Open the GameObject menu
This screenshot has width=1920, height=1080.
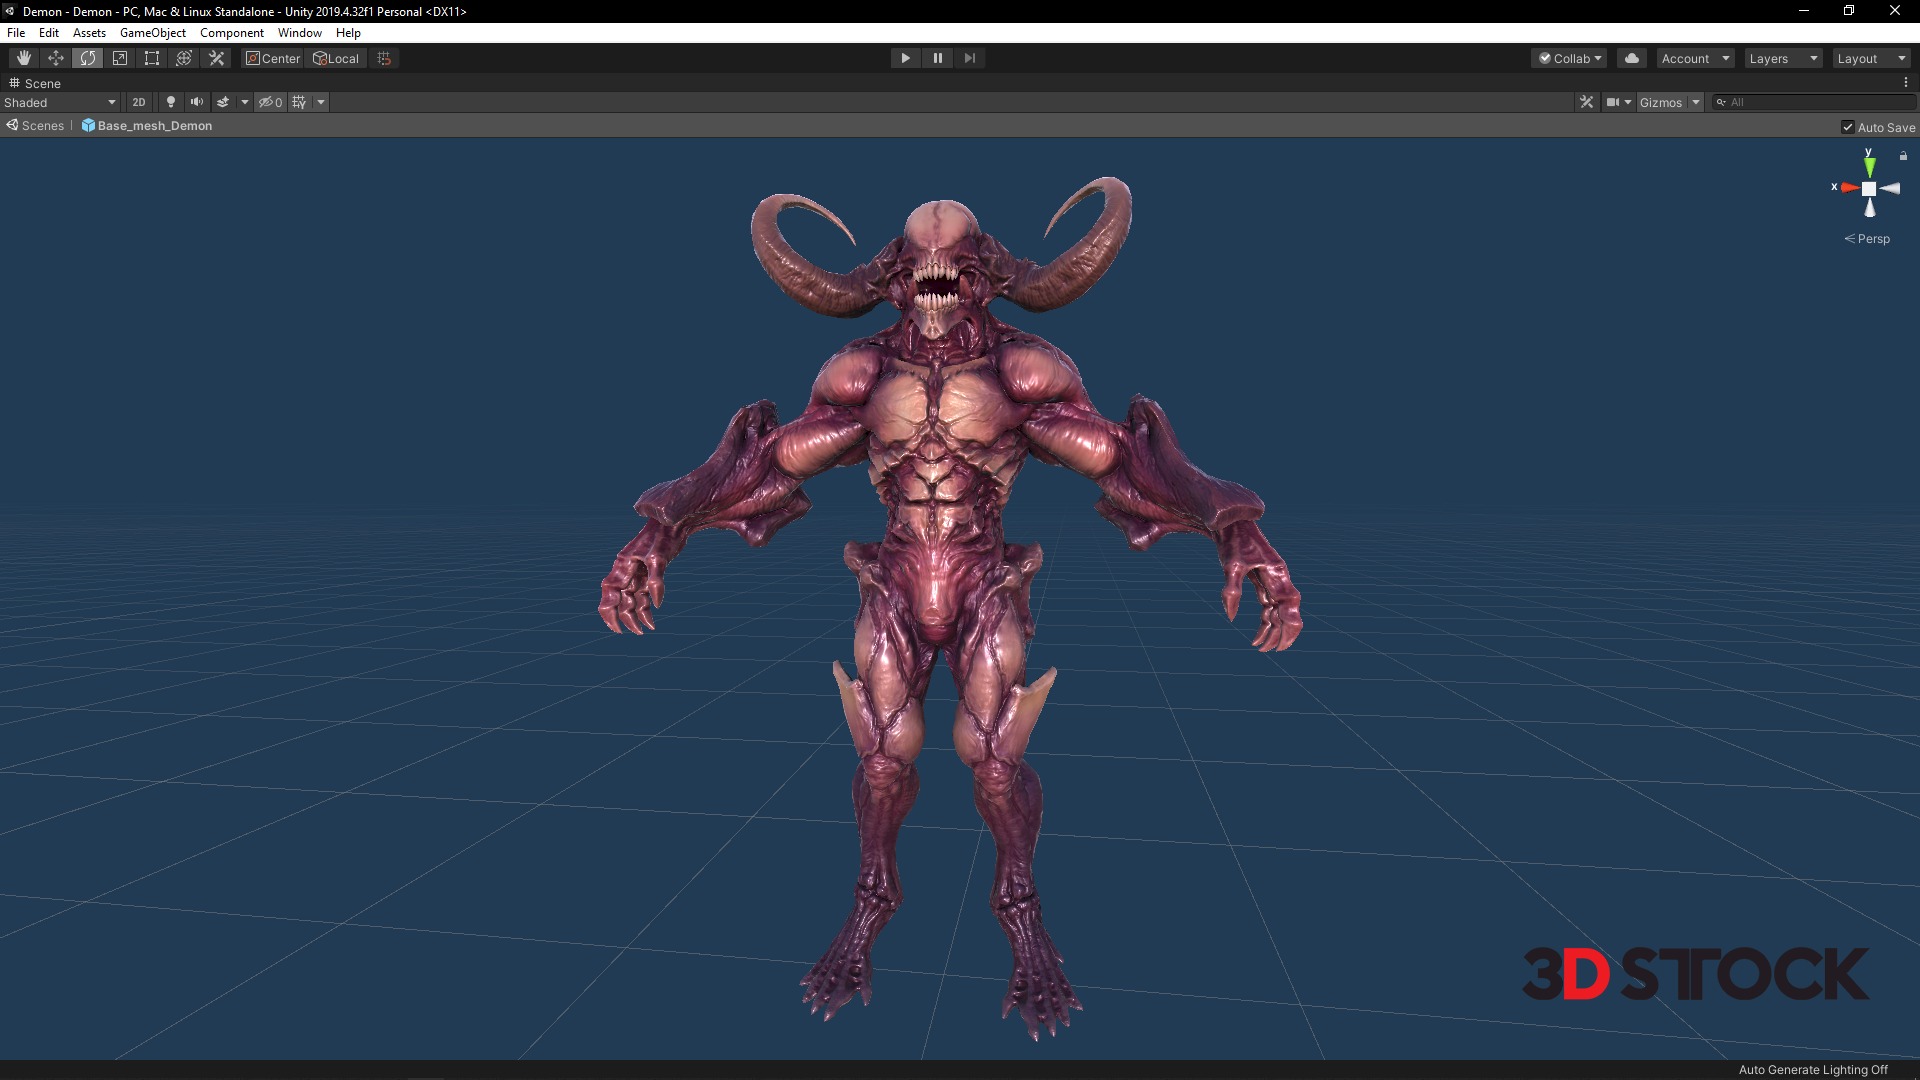point(152,33)
